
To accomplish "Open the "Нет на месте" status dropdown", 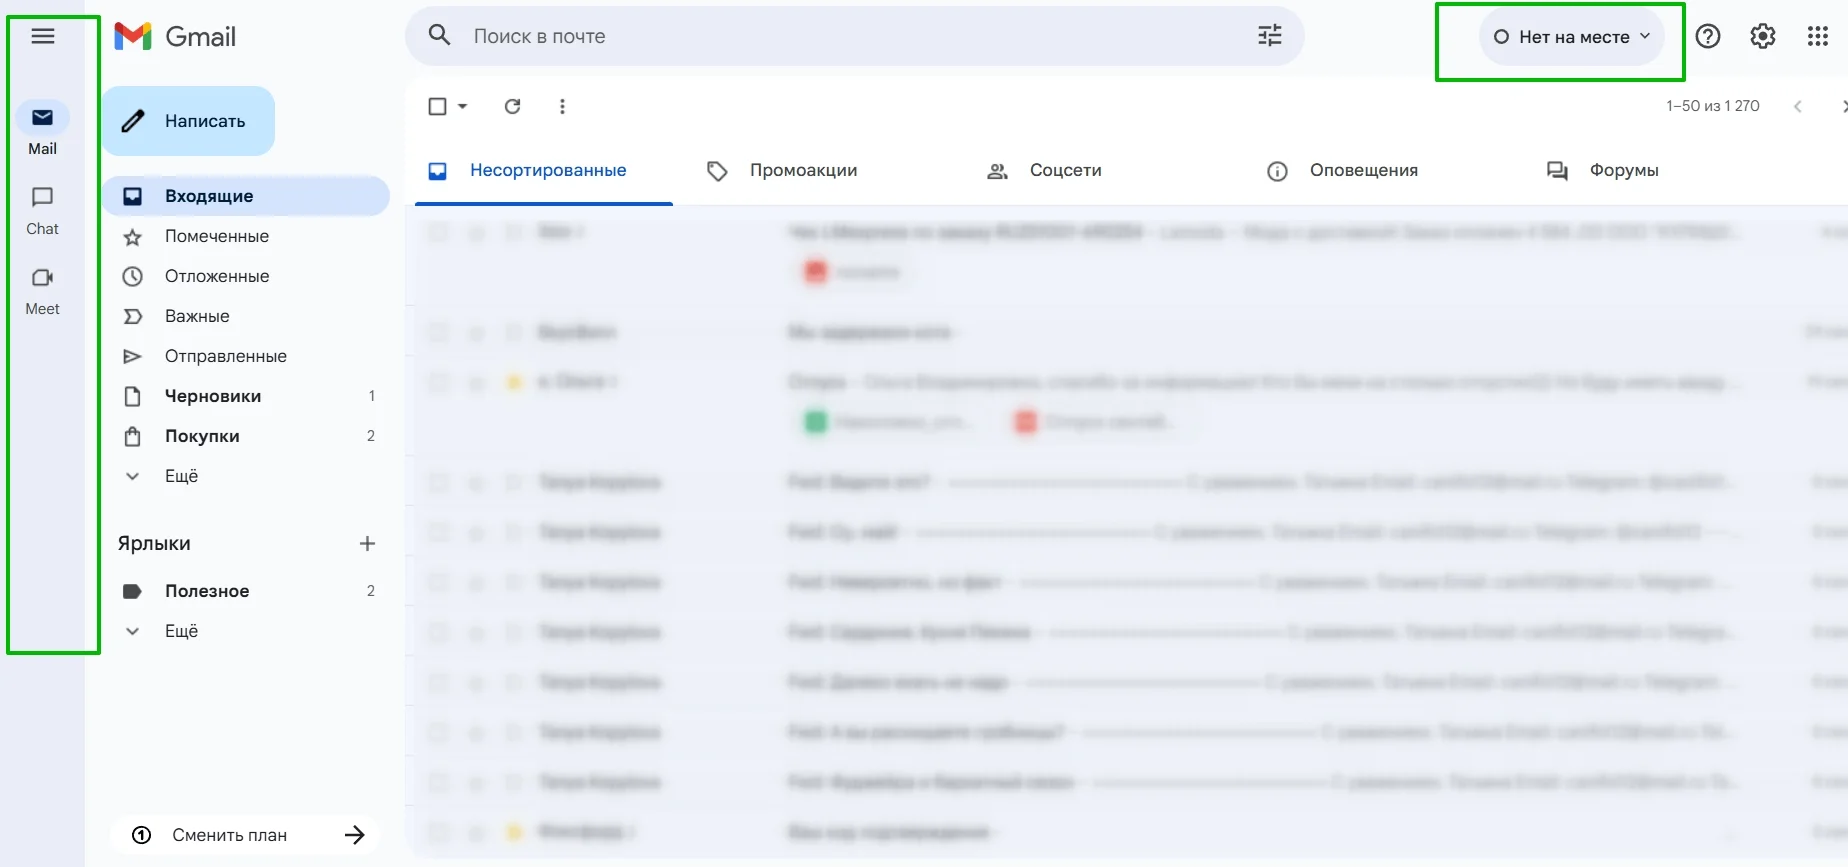I will (1571, 37).
